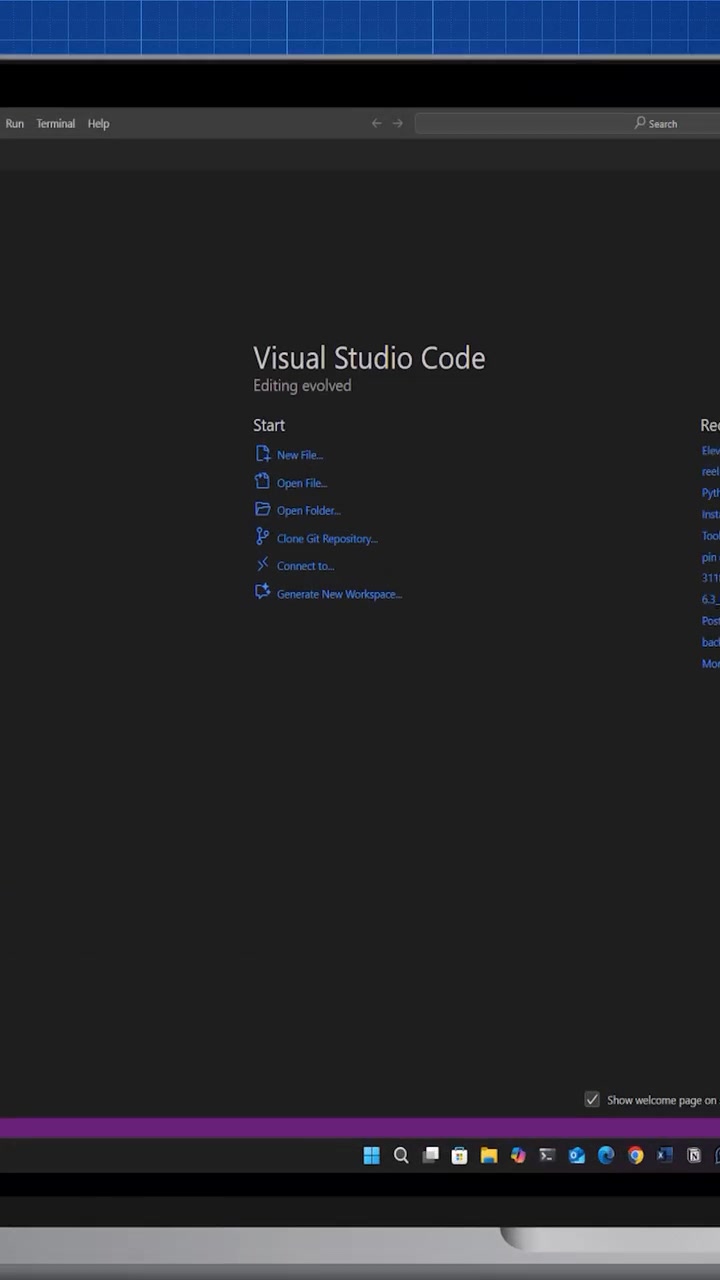Navigate back with the left arrow
The height and width of the screenshot is (1280, 720).
[x=377, y=124]
